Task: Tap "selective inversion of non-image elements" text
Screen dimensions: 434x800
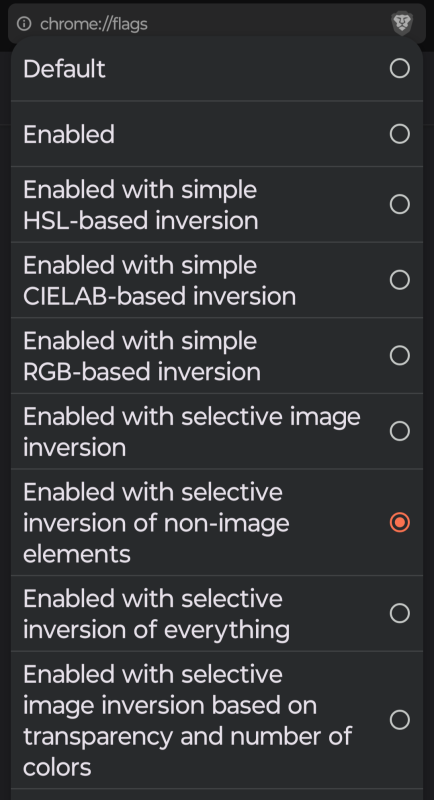Action: (x=156, y=523)
